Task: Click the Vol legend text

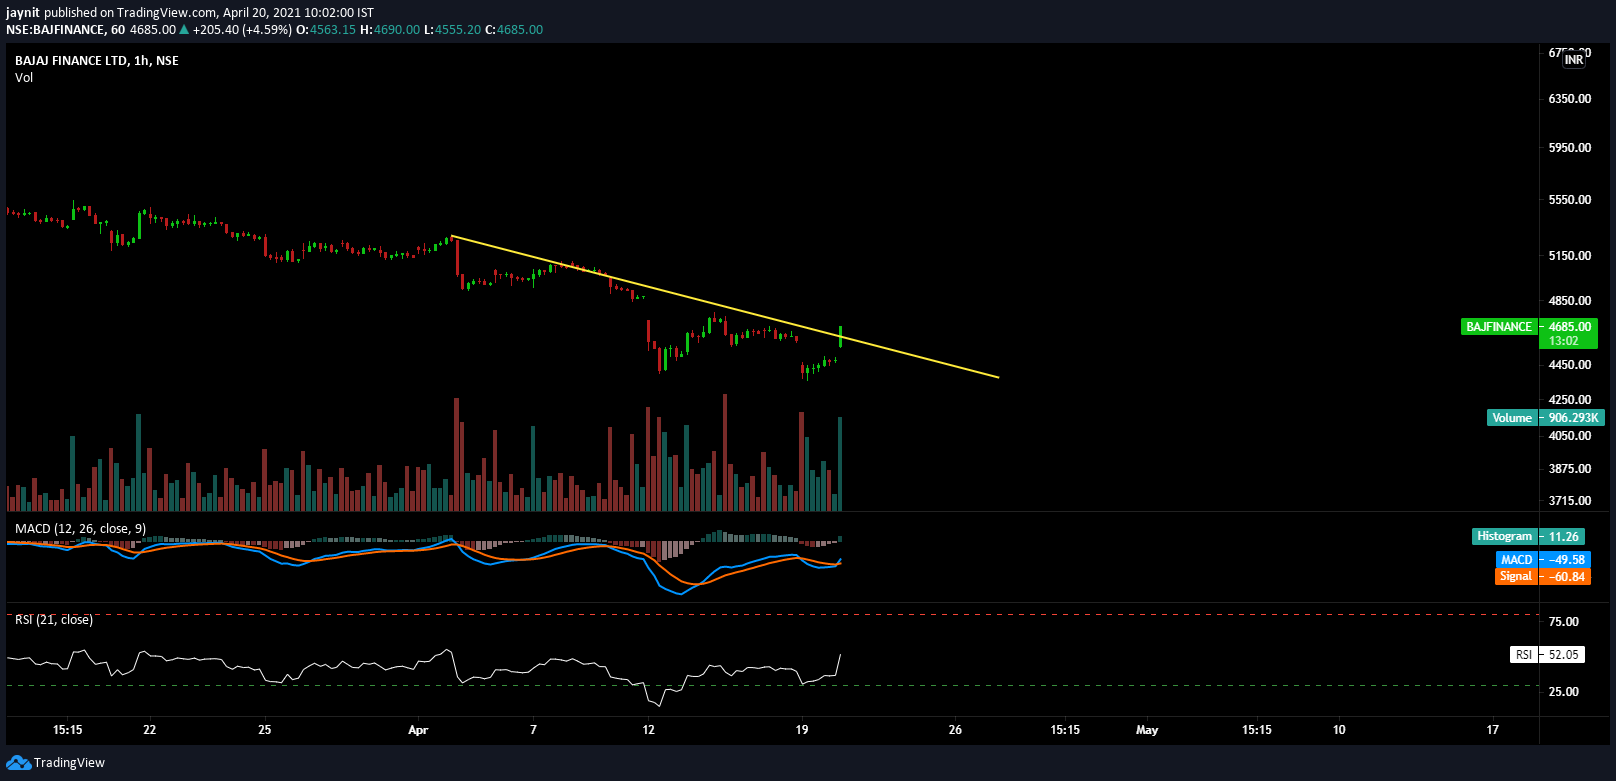Action: tap(24, 78)
